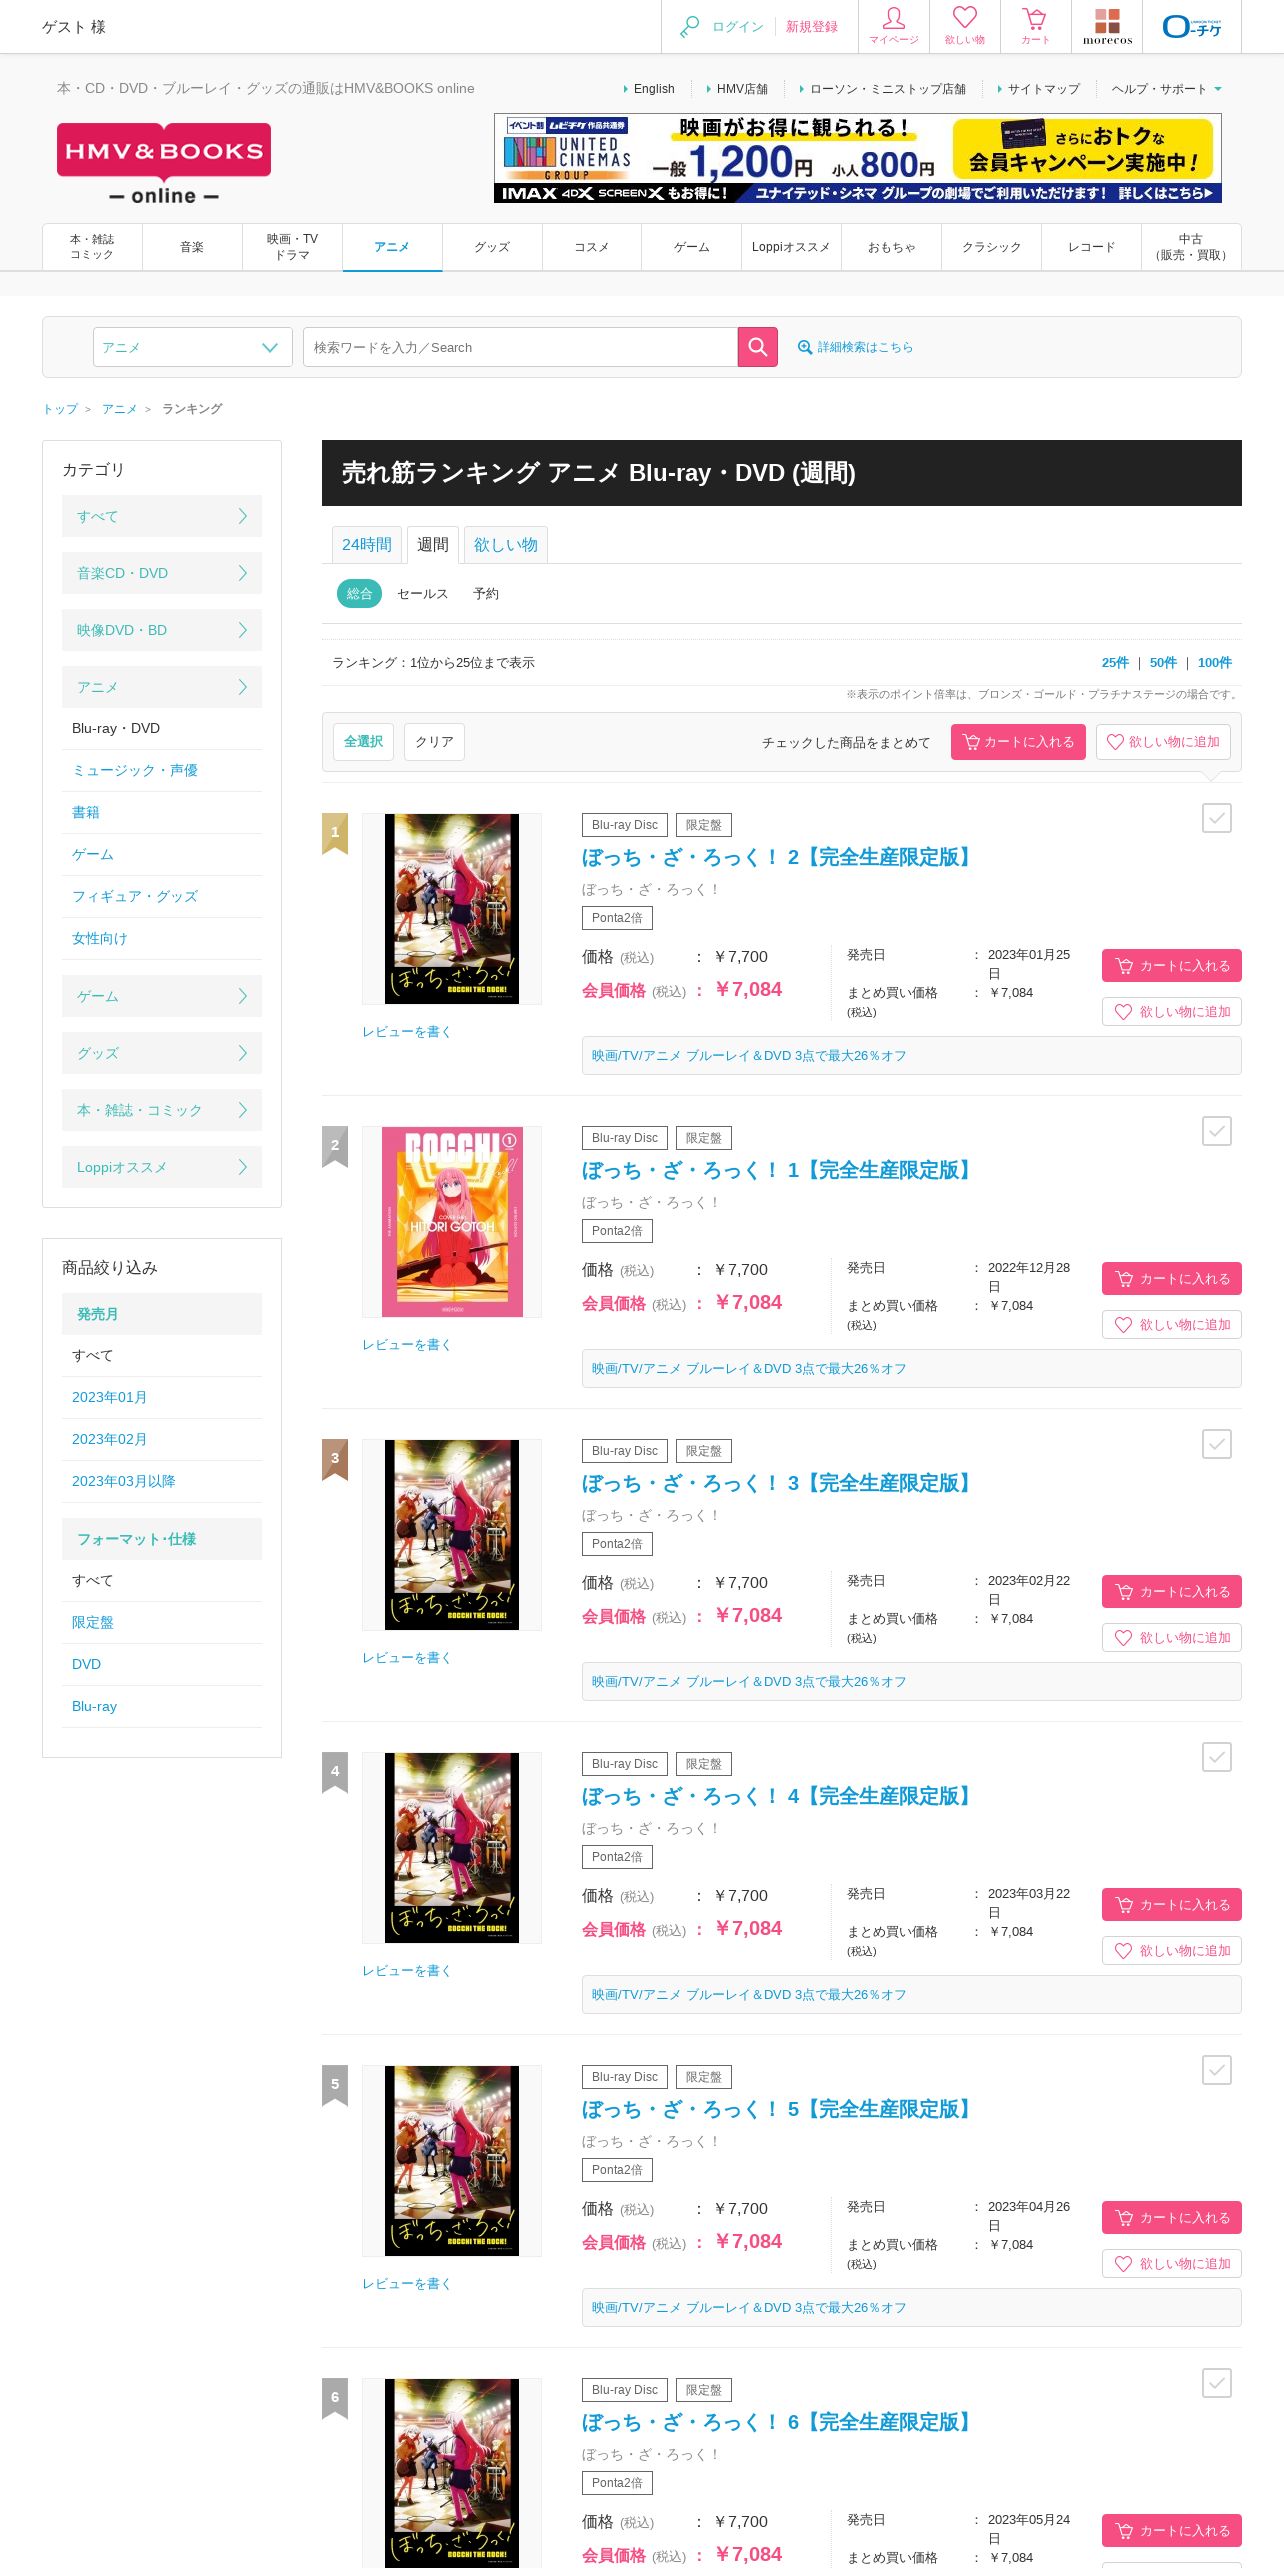Image resolution: width=1284 pixels, height=2568 pixels.
Task: Click the key icon next to ログイン
Action: (689, 27)
